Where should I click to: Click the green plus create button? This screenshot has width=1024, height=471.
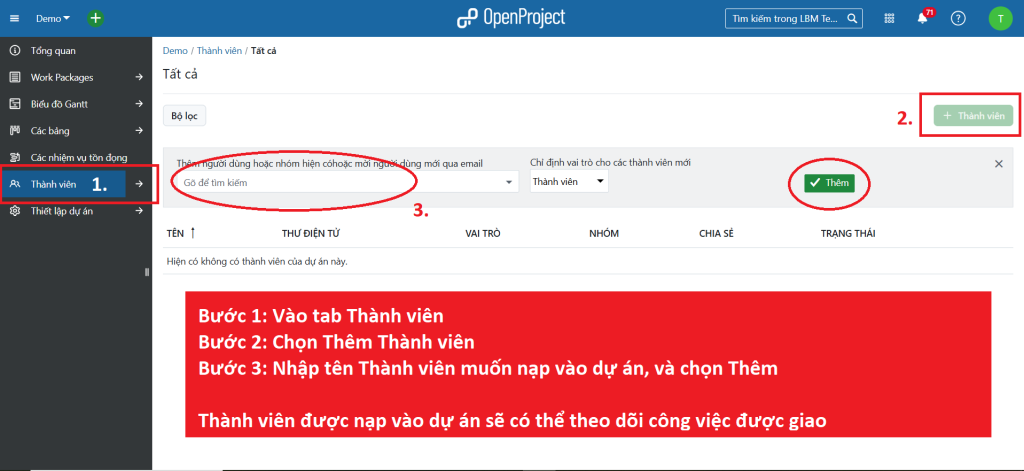(95, 18)
